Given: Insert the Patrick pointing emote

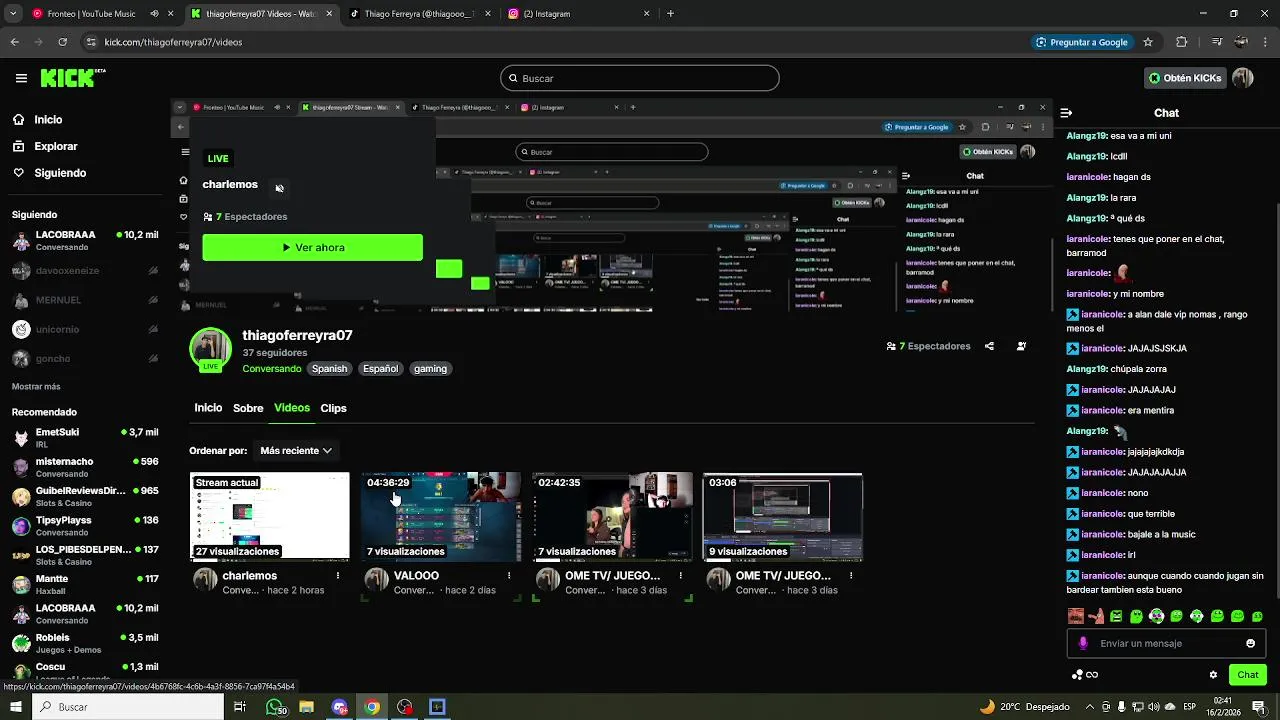Looking at the screenshot, I should (x=1096, y=616).
